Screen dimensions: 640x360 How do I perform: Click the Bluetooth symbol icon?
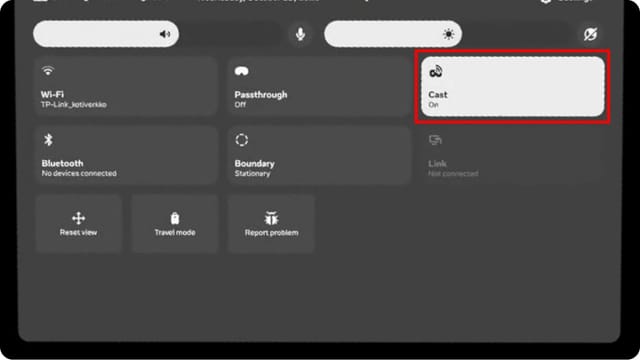[48, 140]
